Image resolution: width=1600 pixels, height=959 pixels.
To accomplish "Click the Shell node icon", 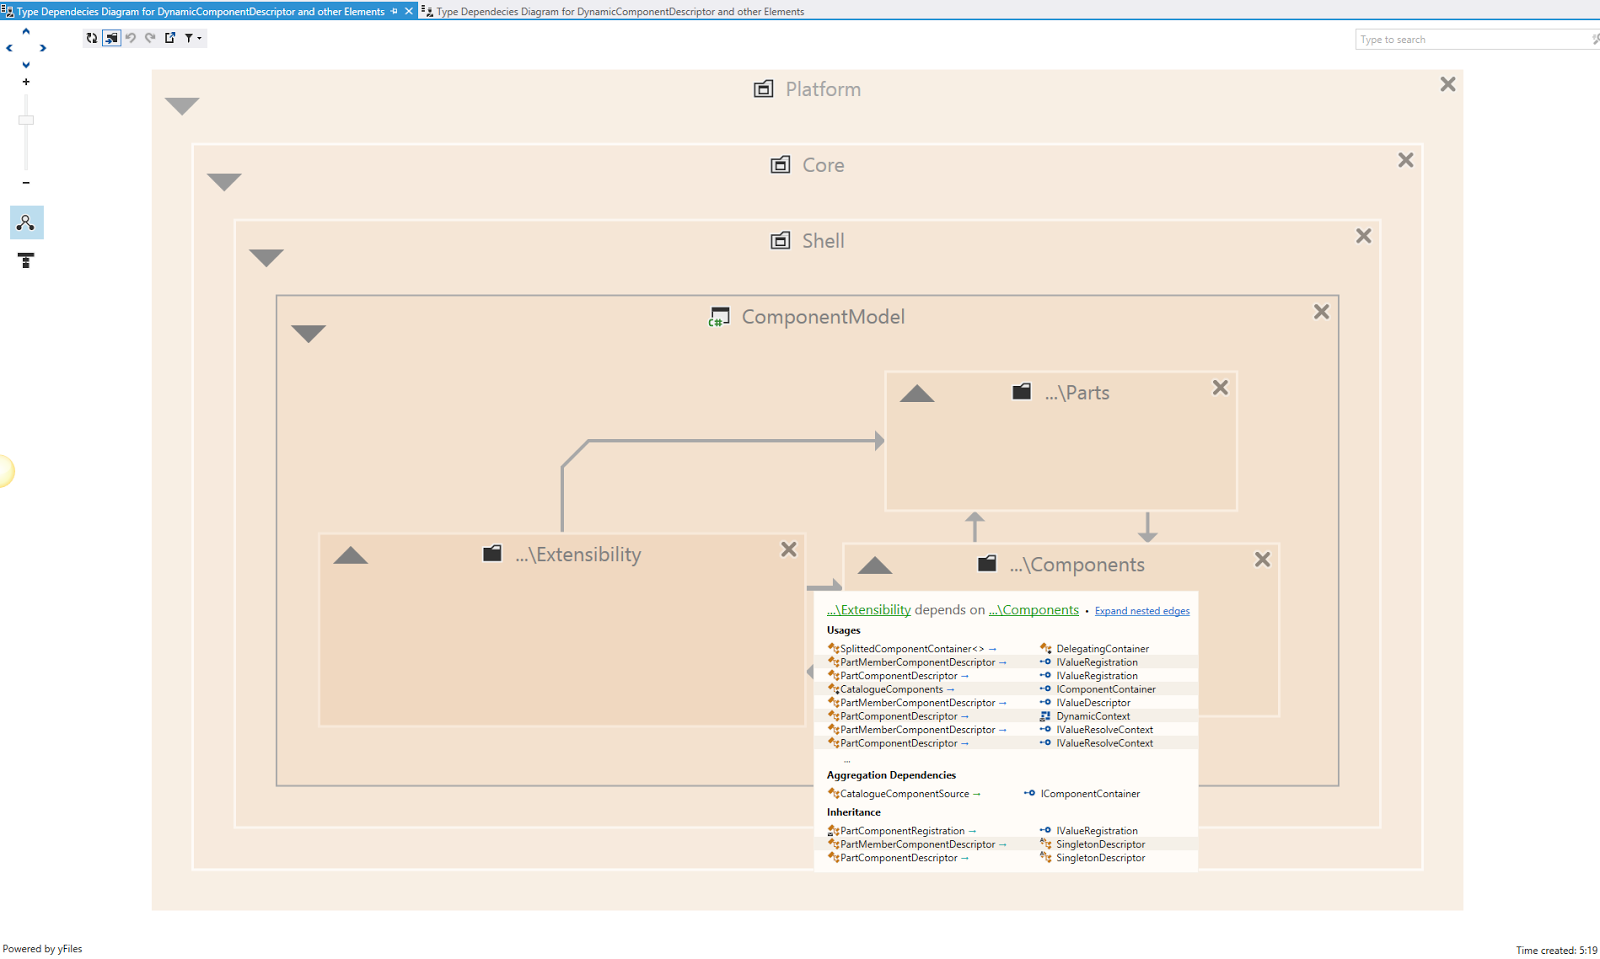I will (x=781, y=241).
